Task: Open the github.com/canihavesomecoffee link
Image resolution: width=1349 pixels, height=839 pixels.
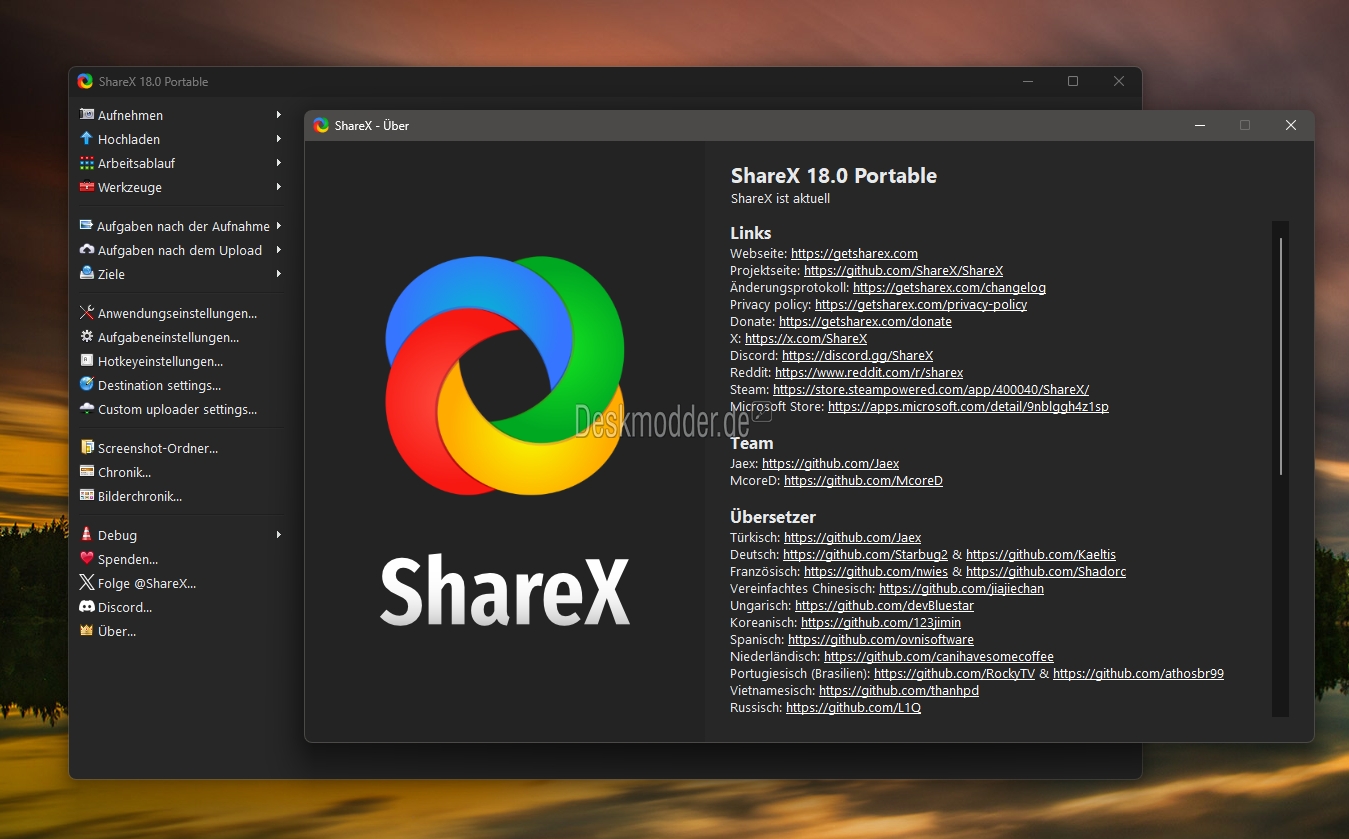Action: click(x=939, y=657)
